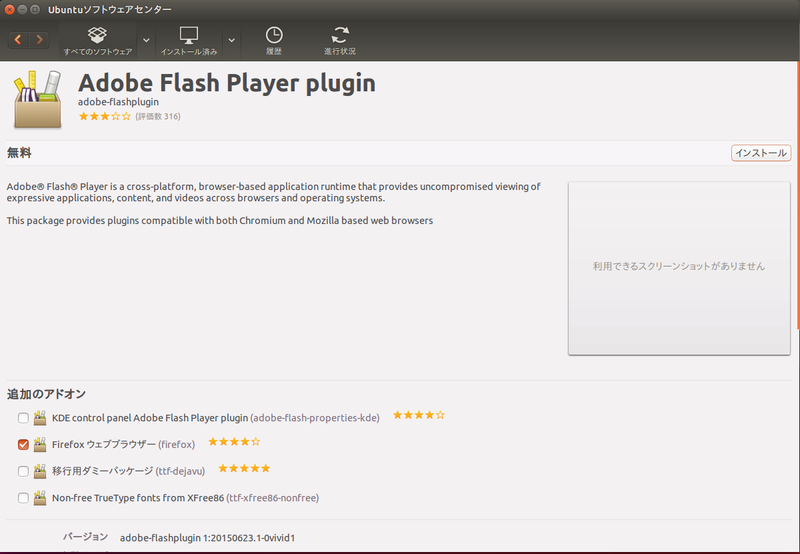This screenshot has height=554, width=800.
Task: Expand the すべてのソフトウェア dropdown arrow
Action: coord(146,40)
